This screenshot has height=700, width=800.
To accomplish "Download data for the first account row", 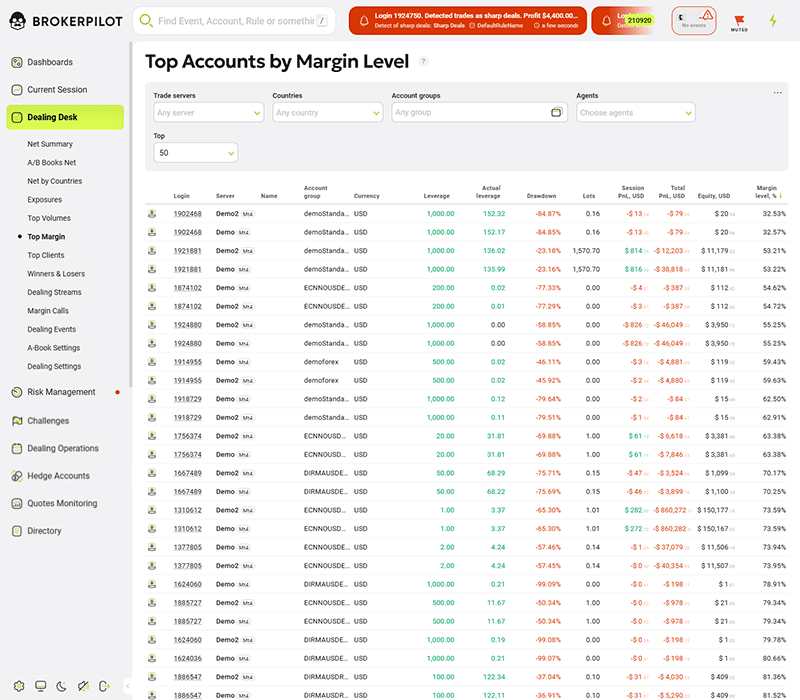I will (x=152, y=212).
